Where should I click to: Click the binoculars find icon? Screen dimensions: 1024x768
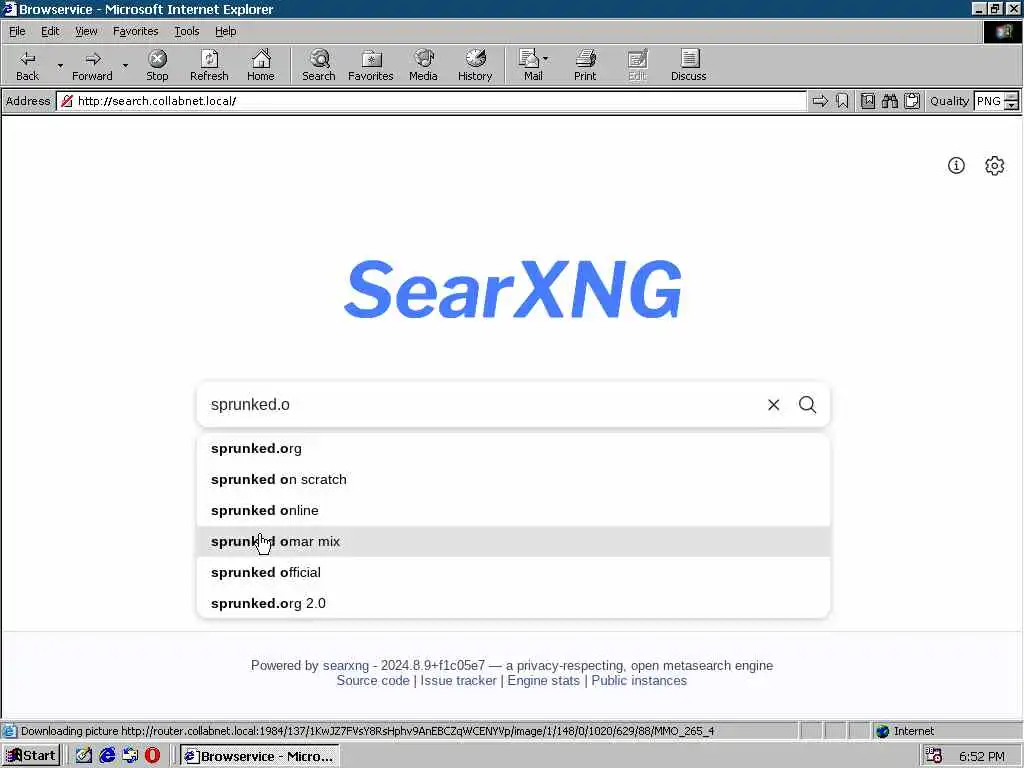click(889, 101)
